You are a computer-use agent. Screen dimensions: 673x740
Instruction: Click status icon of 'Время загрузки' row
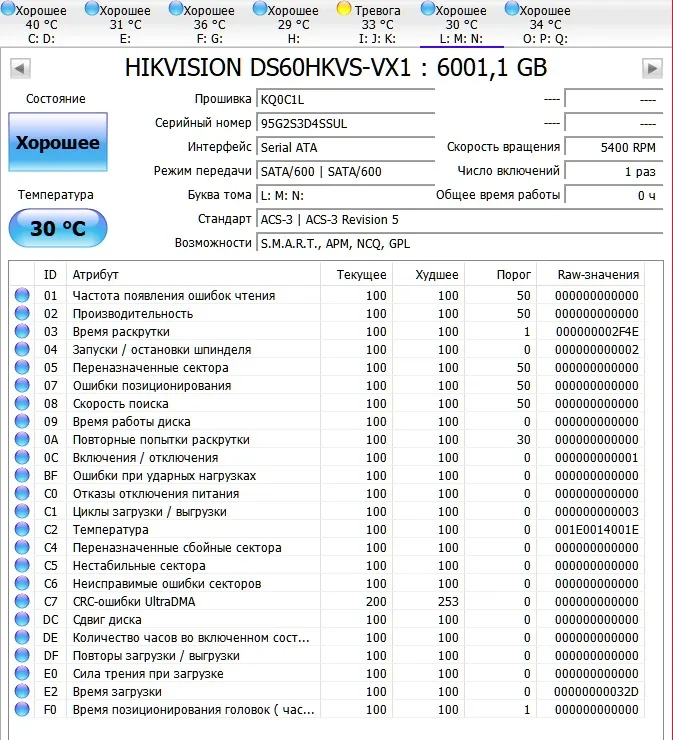(22, 691)
